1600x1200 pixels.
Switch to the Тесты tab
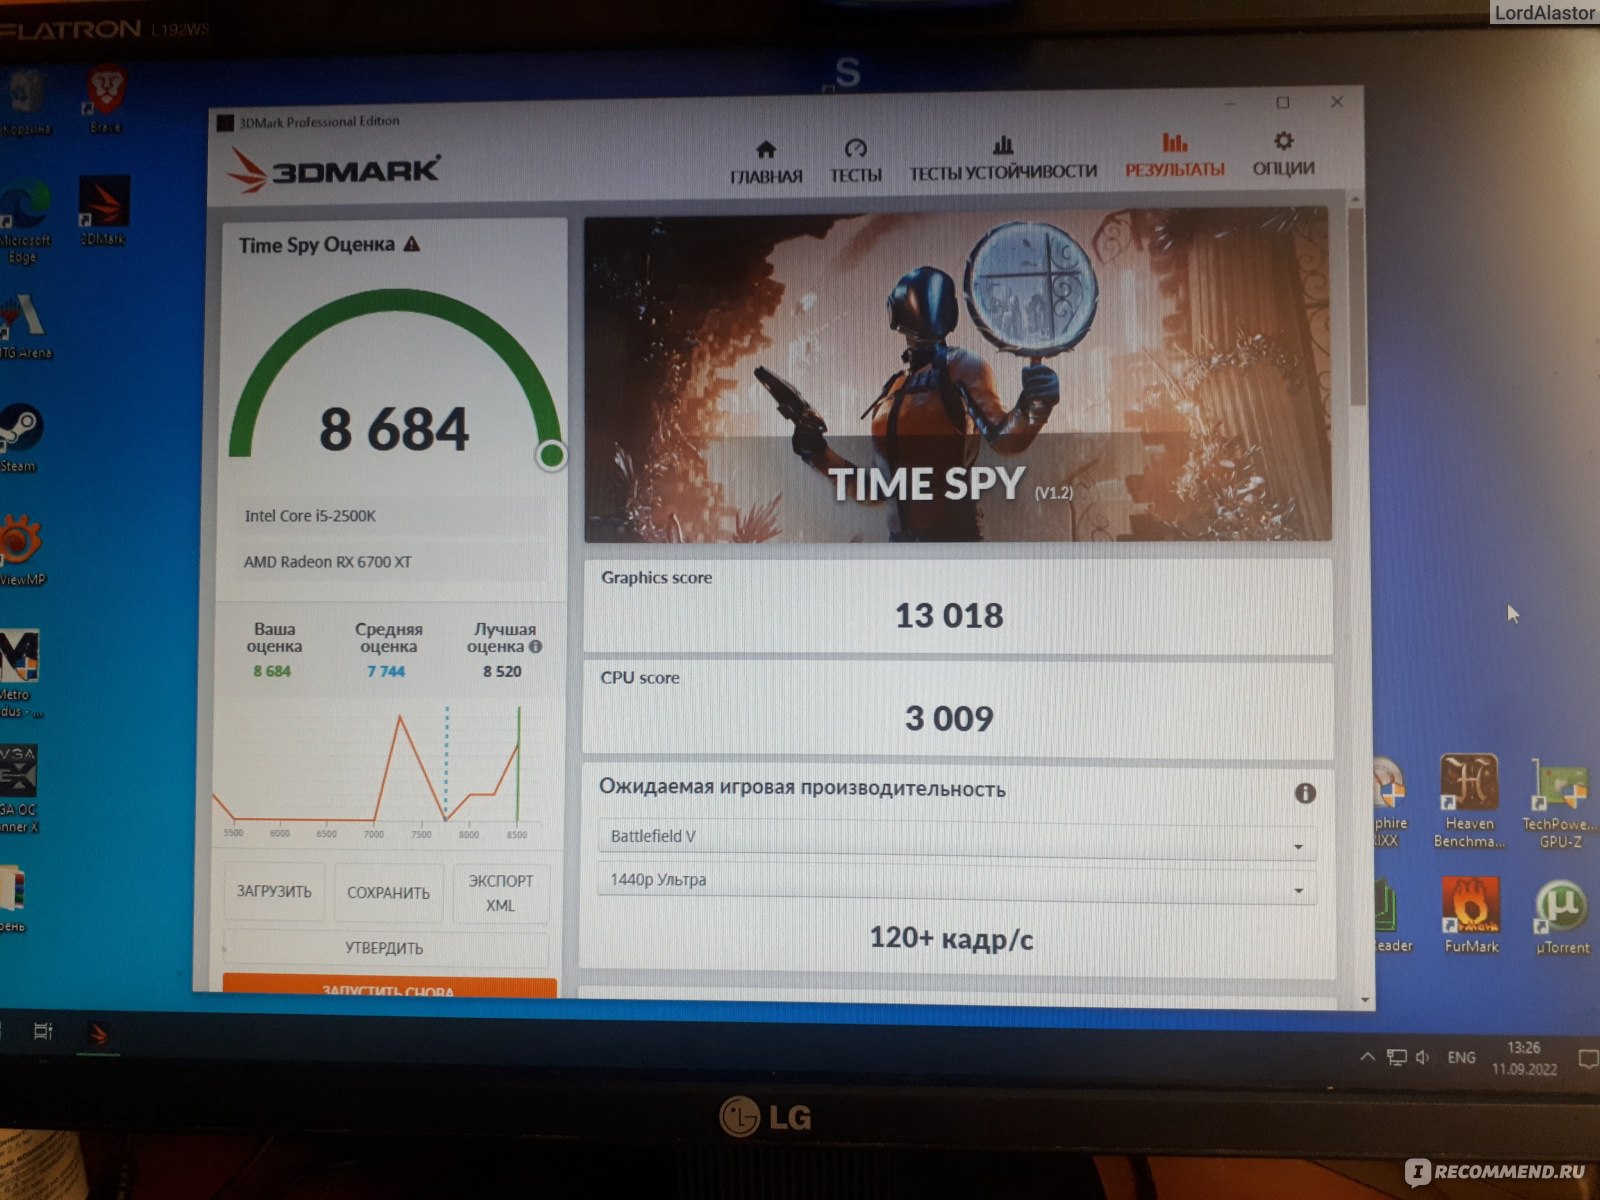[855, 162]
